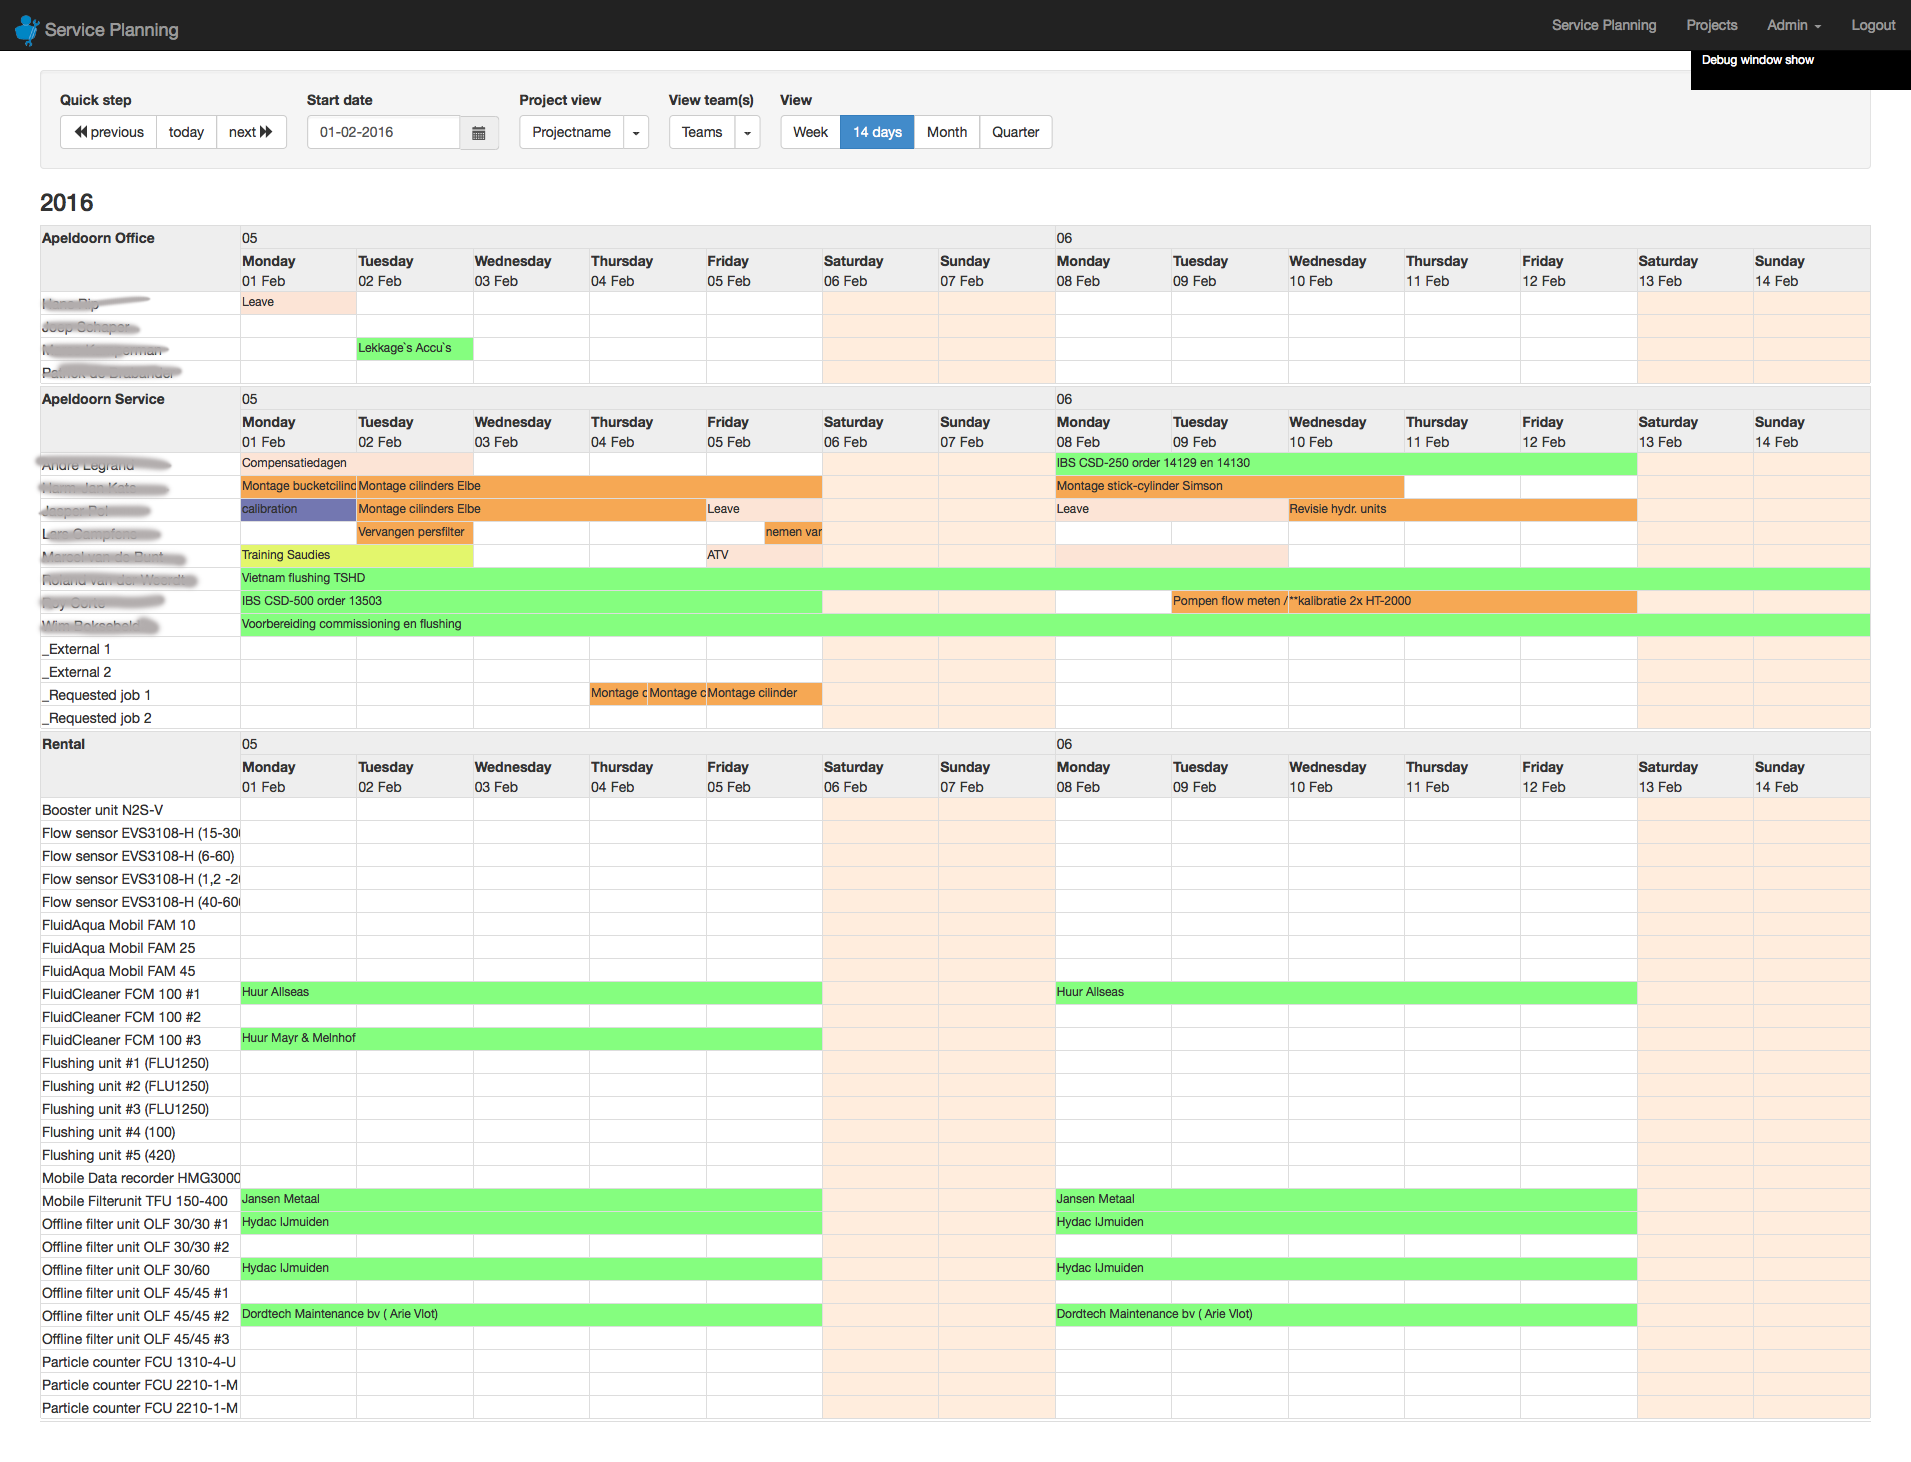This screenshot has height=1462, width=1911.
Task: Open the Admin menu in navbar
Action: [1793, 25]
